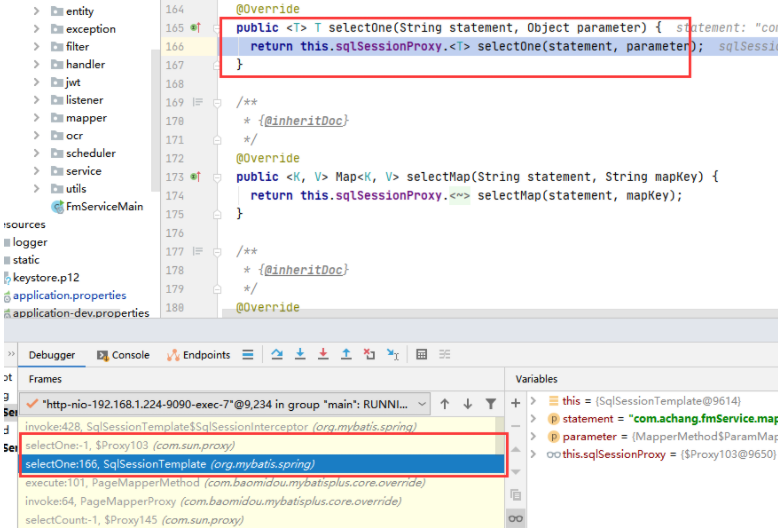Expand the this.sqlSessionProxy watch node
This screenshot has width=778, height=528.
(533, 454)
